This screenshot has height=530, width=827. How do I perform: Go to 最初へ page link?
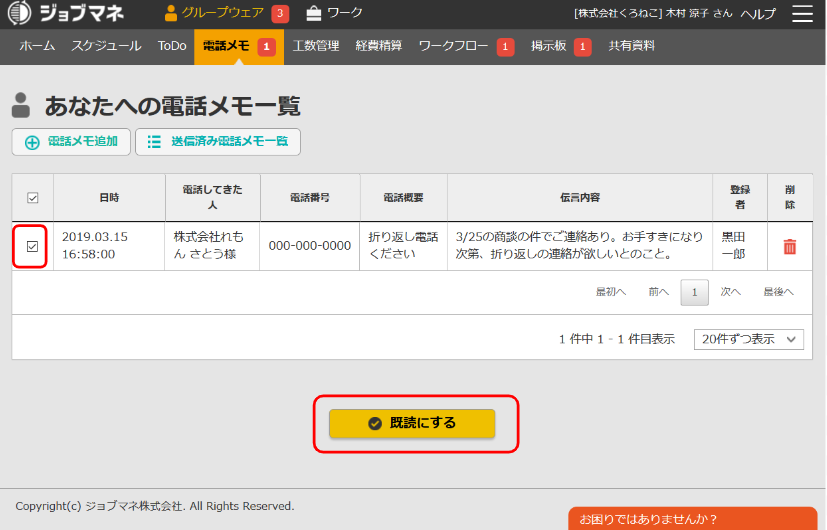coord(611,292)
